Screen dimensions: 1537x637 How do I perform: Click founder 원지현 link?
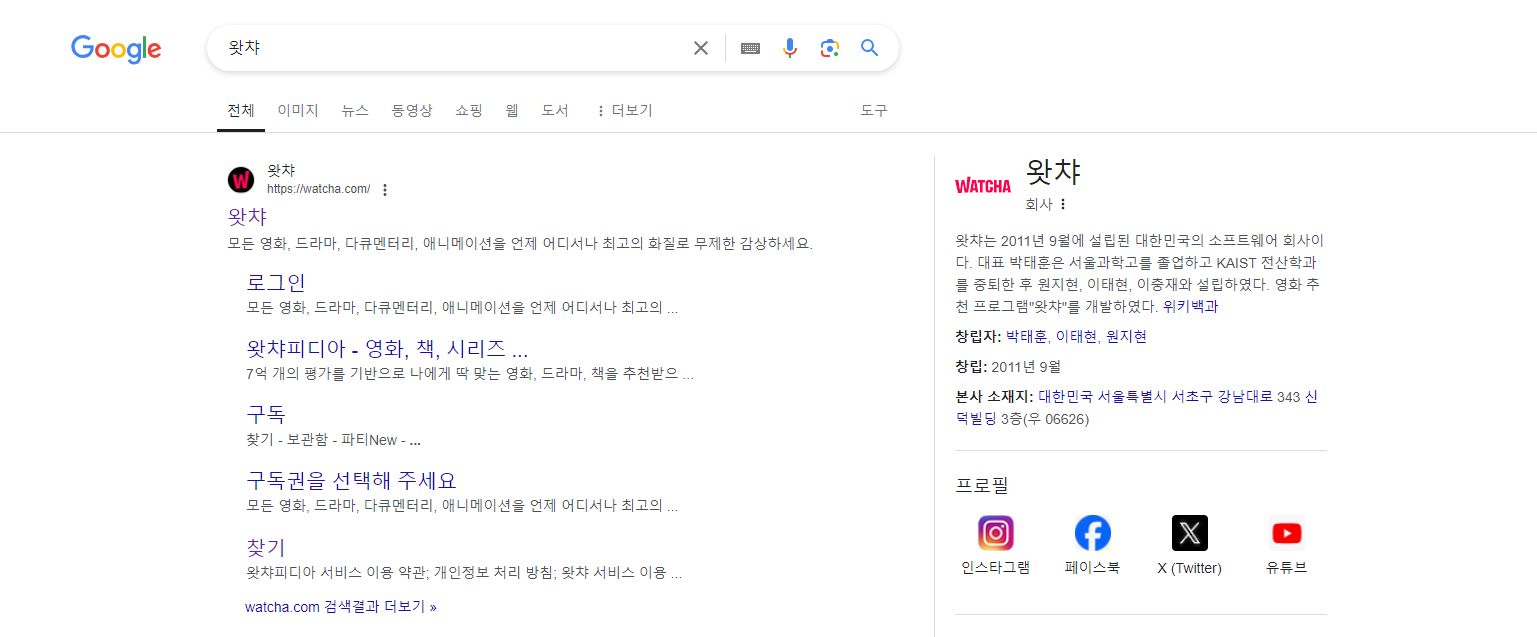[1126, 337]
